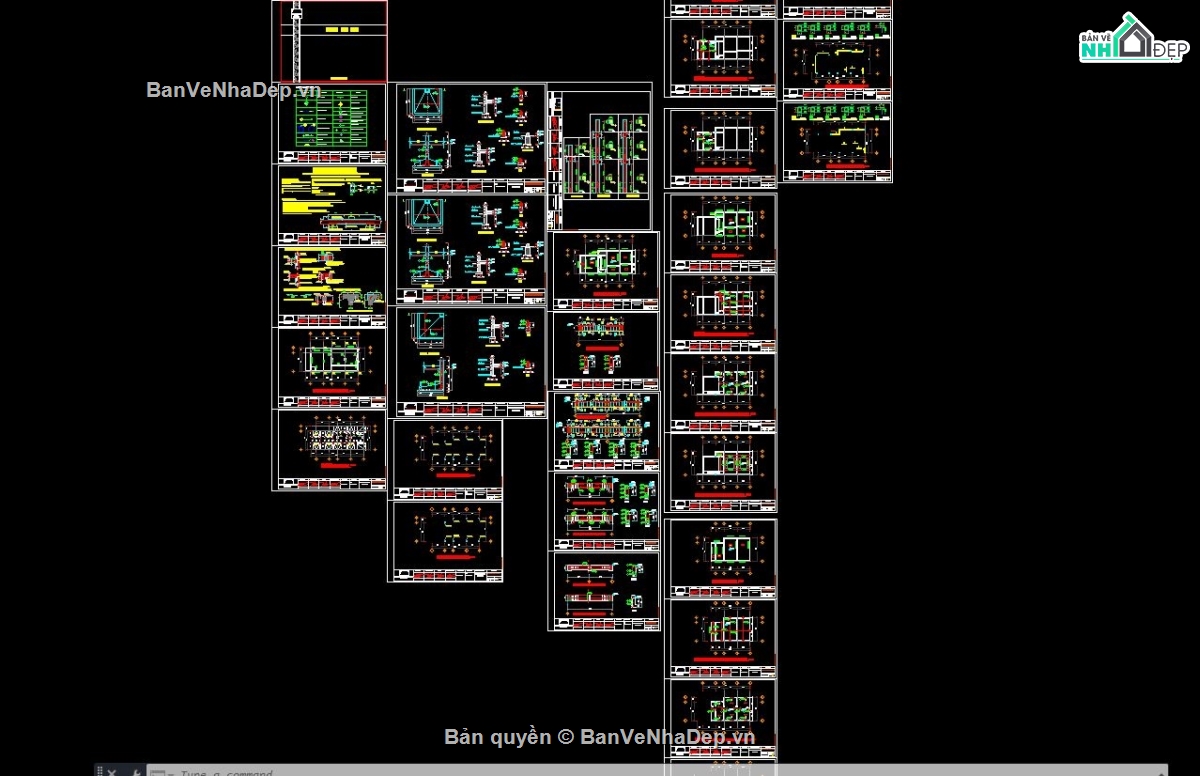
Task: Pick the first sheet filled with yellow notes
Action: coord(330,203)
